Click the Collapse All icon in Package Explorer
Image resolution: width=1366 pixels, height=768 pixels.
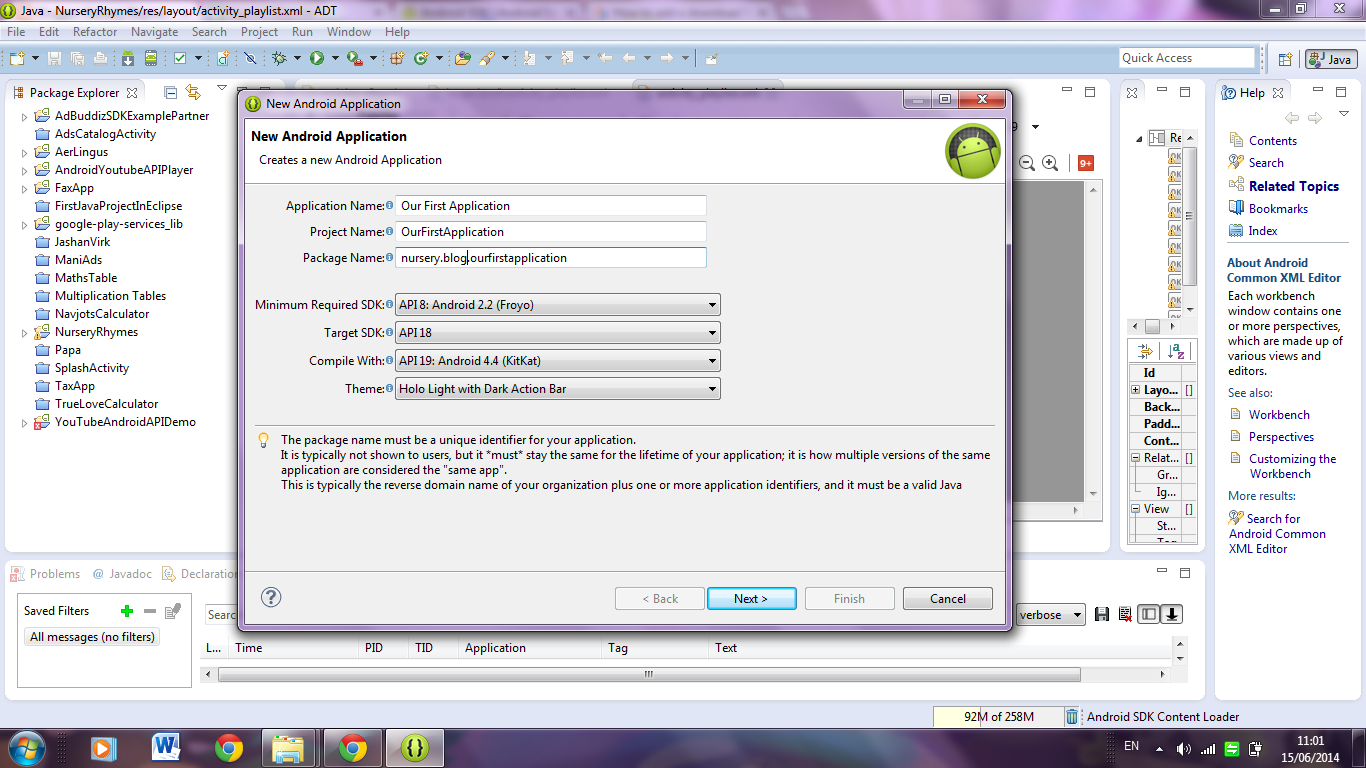[170, 92]
